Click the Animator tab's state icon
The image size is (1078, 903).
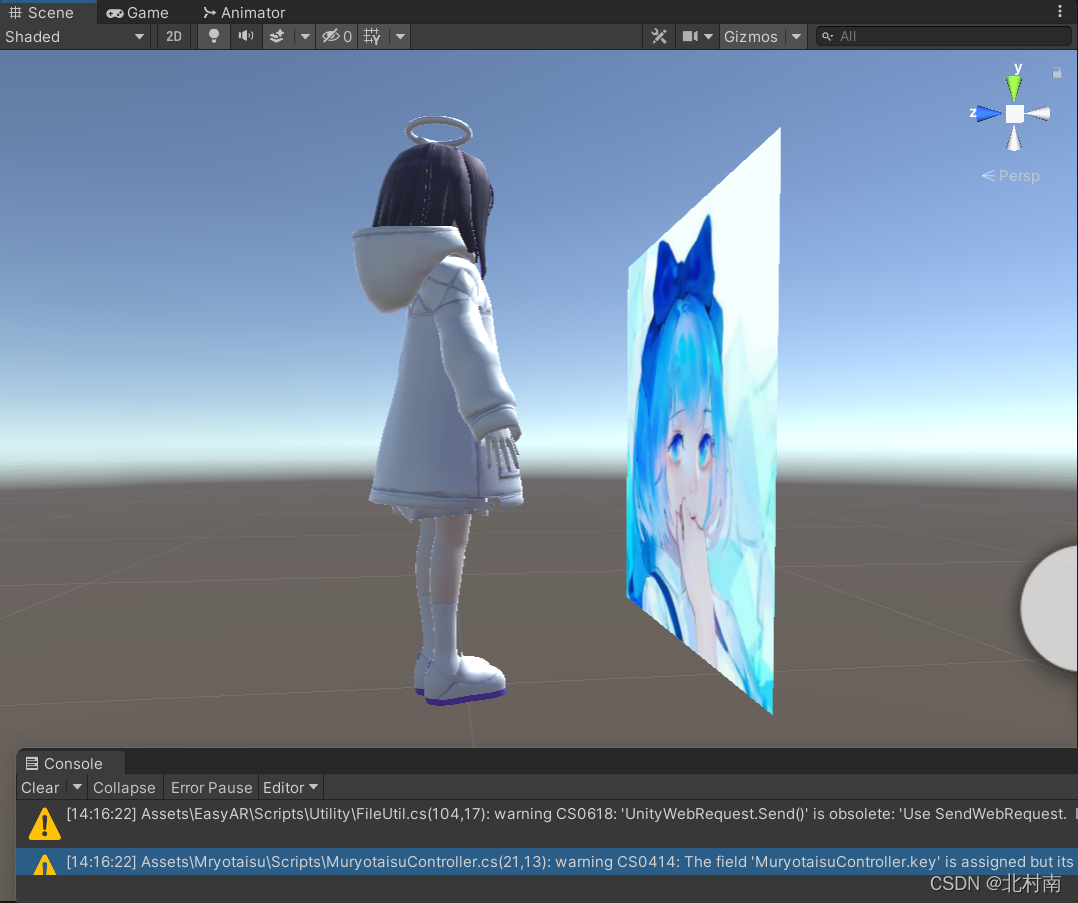pyautogui.click(x=210, y=12)
